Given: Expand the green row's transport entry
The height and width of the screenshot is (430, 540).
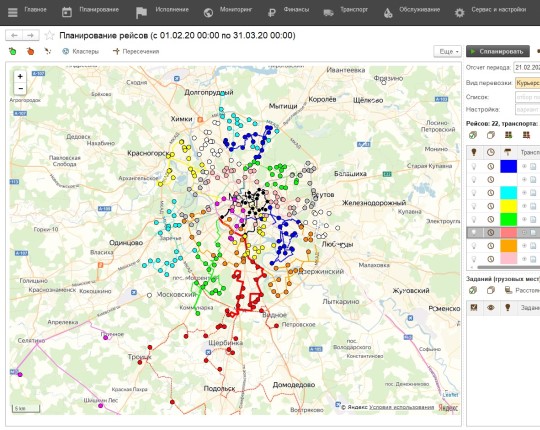Looking at the screenshot, I should click(524, 219).
